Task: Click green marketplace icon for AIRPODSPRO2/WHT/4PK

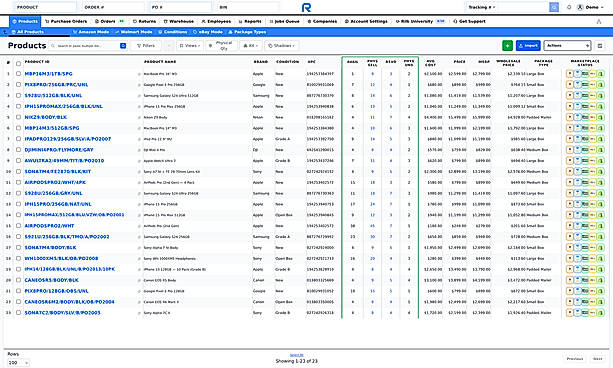Action: 600,182
